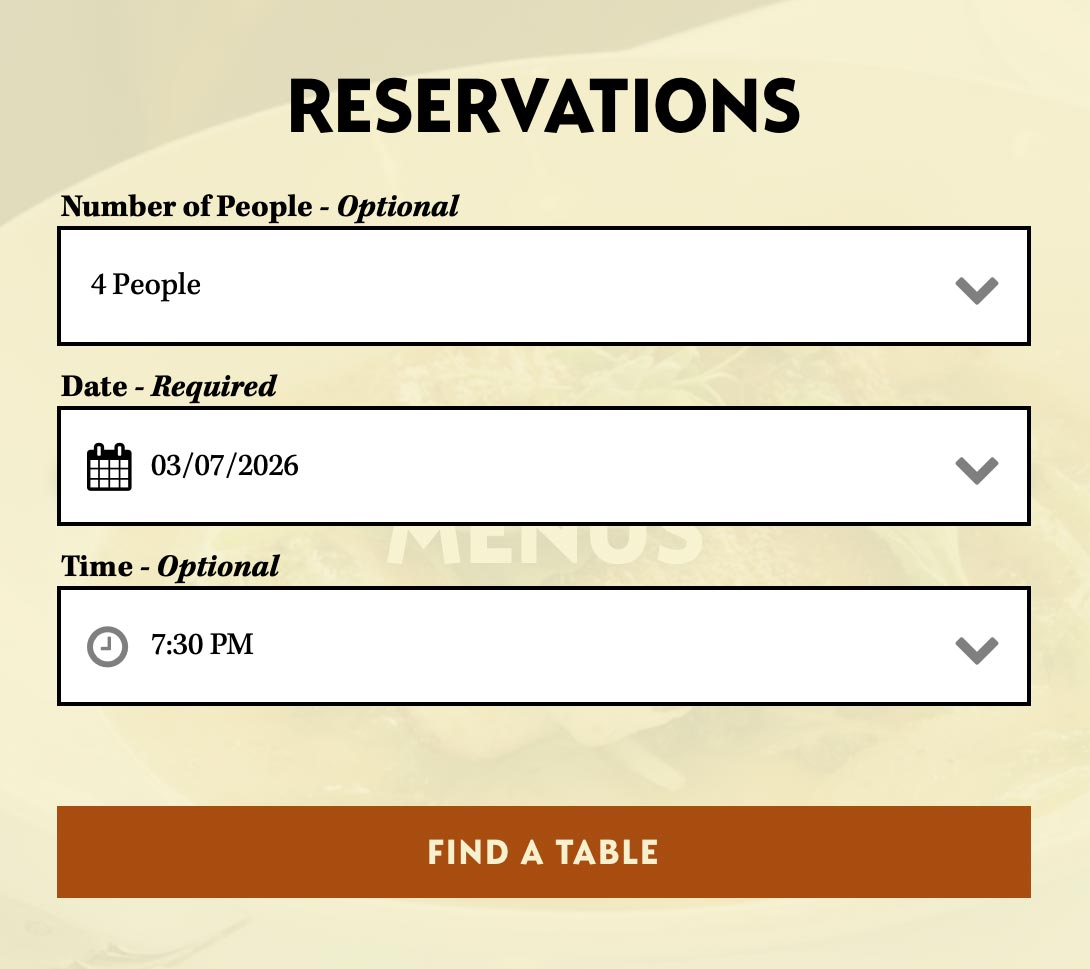The height and width of the screenshot is (969, 1090).
Task: Click the chevron arrow in Number of People
Action: [x=976, y=290]
